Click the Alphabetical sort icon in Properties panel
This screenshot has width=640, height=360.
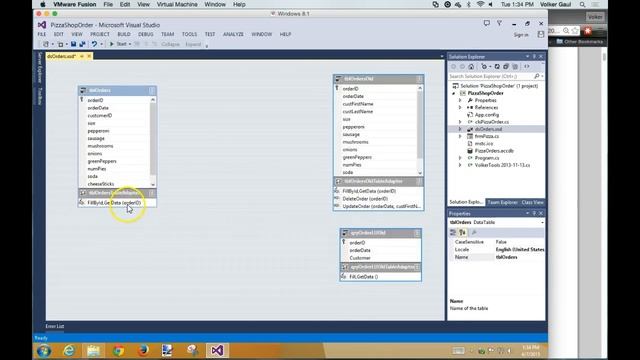point(462,233)
